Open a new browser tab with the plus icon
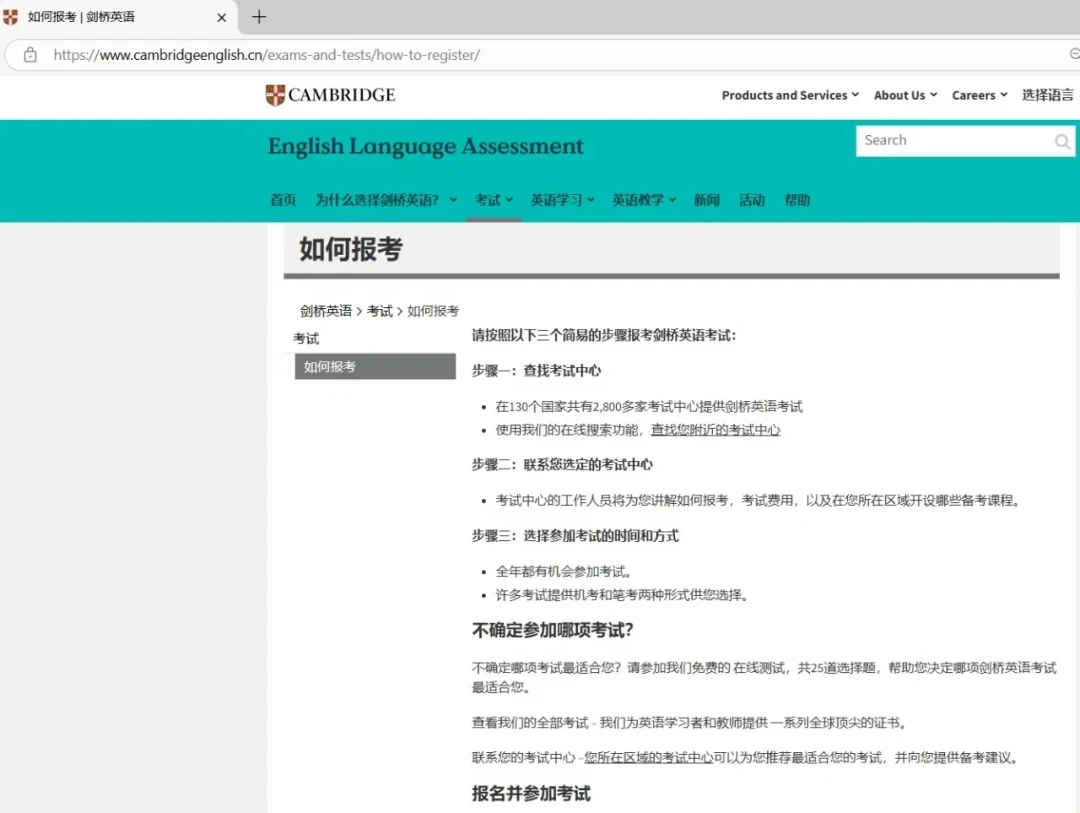This screenshot has height=813, width=1080. (x=259, y=17)
